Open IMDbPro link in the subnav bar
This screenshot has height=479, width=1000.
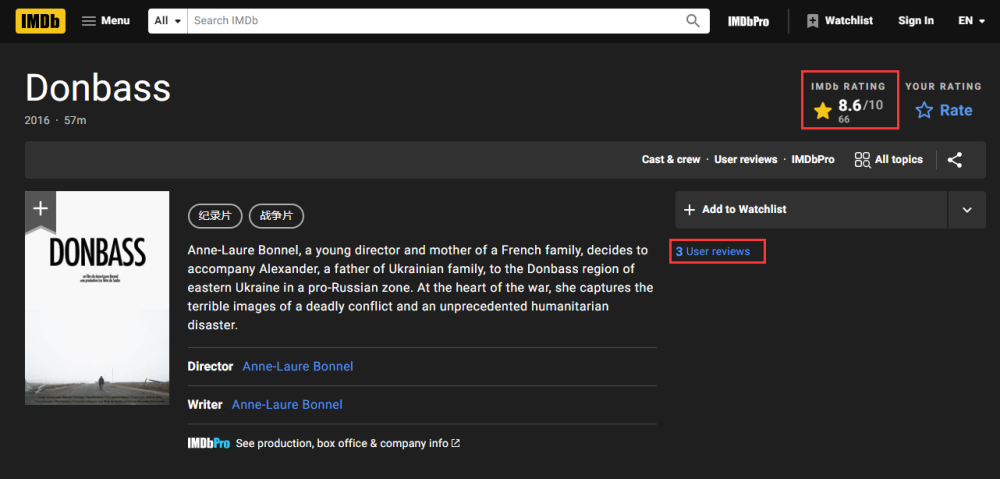(x=812, y=159)
